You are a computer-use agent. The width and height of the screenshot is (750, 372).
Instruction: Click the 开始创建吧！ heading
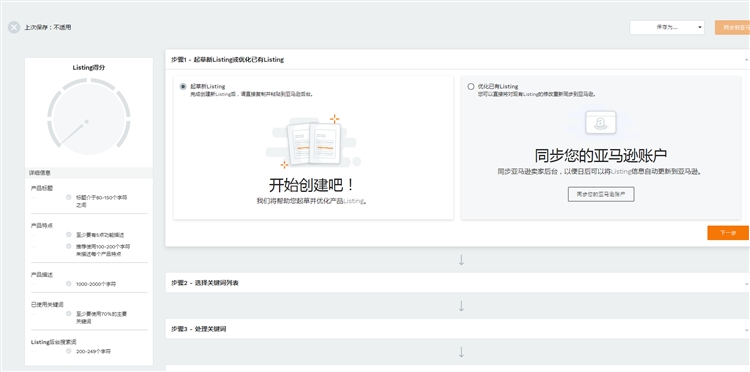click(313, 185)
